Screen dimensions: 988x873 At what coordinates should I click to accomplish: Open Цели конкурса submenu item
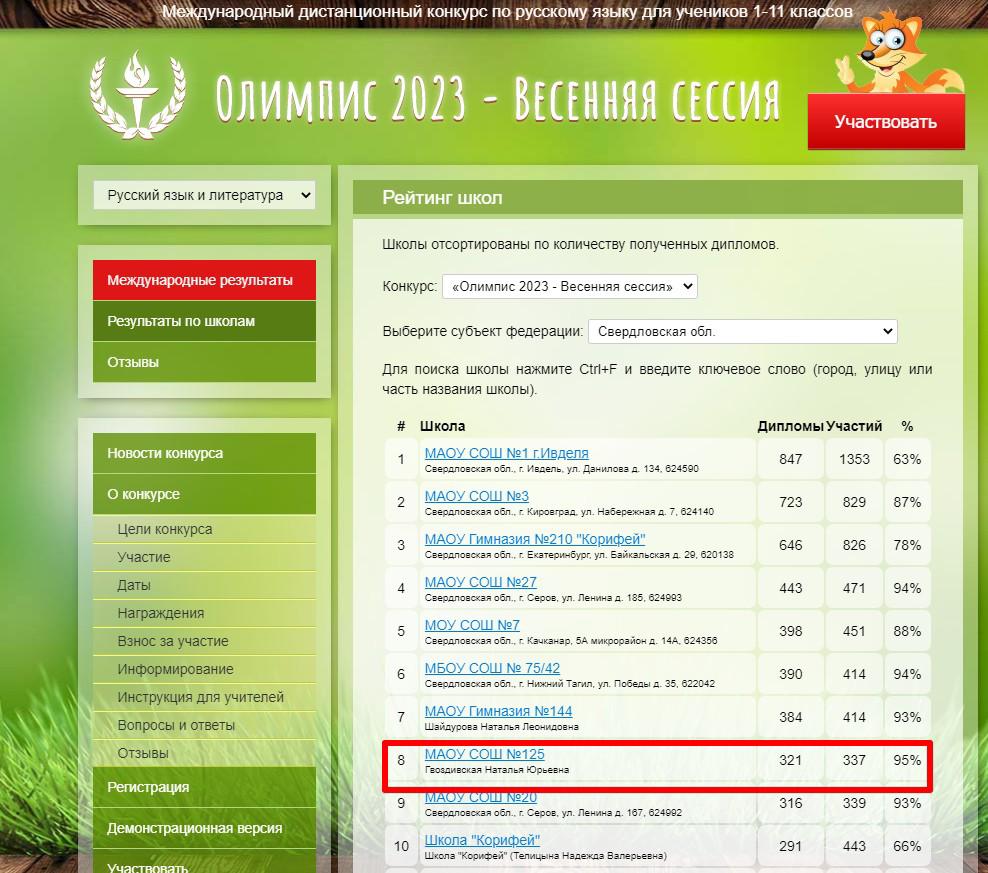[165, 529]
